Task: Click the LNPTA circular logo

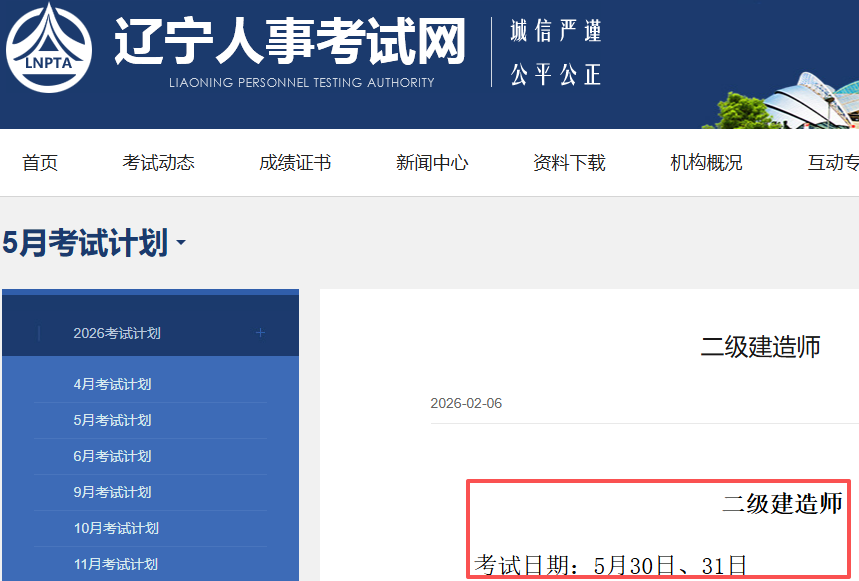Action: [x=49, y=47]
